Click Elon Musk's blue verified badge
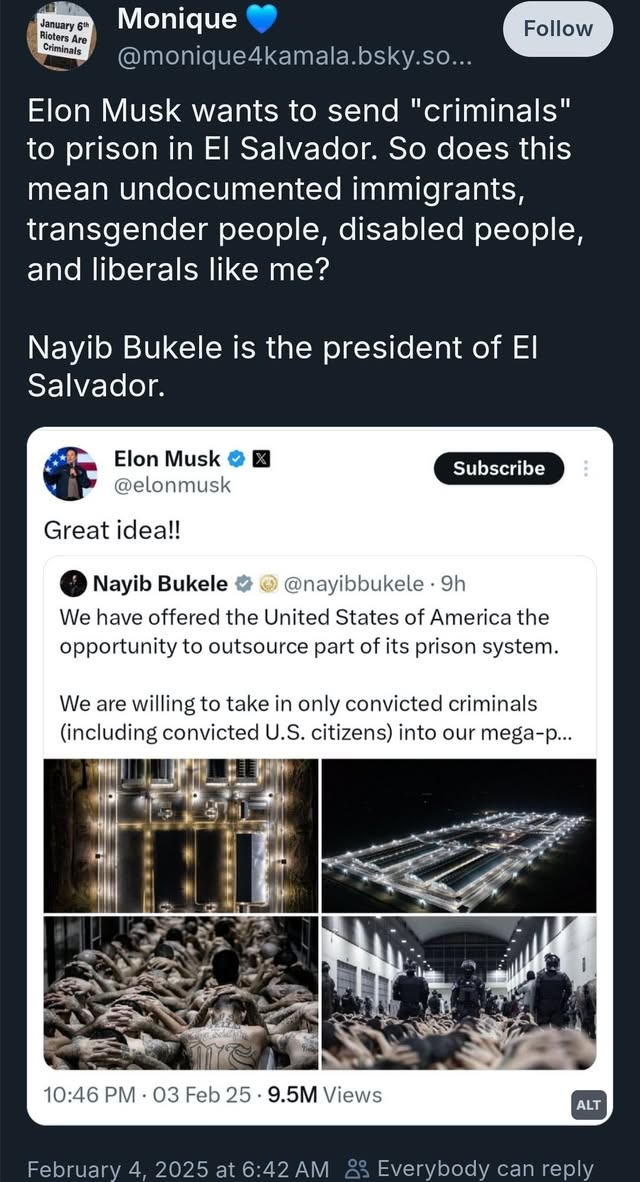This screenshot has width=640, height=1182. [237, 459]
